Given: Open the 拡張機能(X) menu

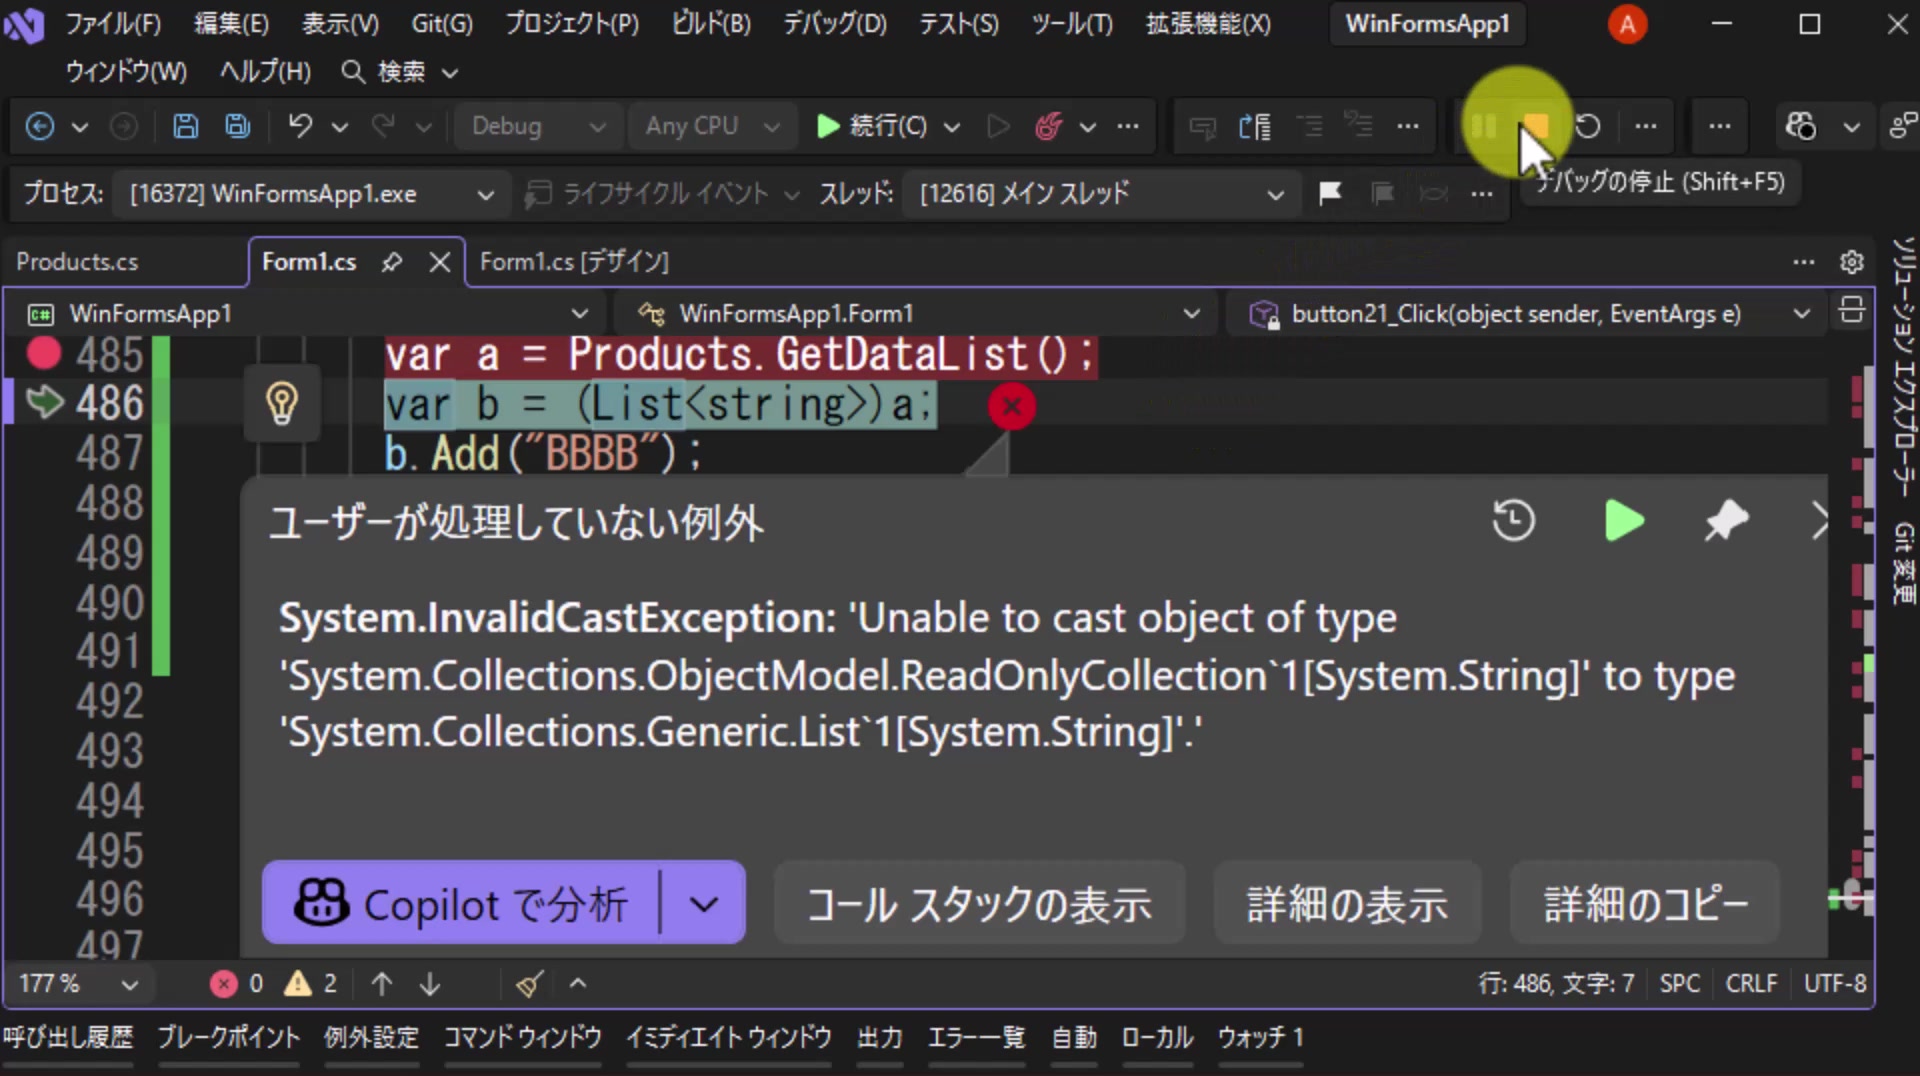Looking at the screenshot, I should (x=1208, y=23).
